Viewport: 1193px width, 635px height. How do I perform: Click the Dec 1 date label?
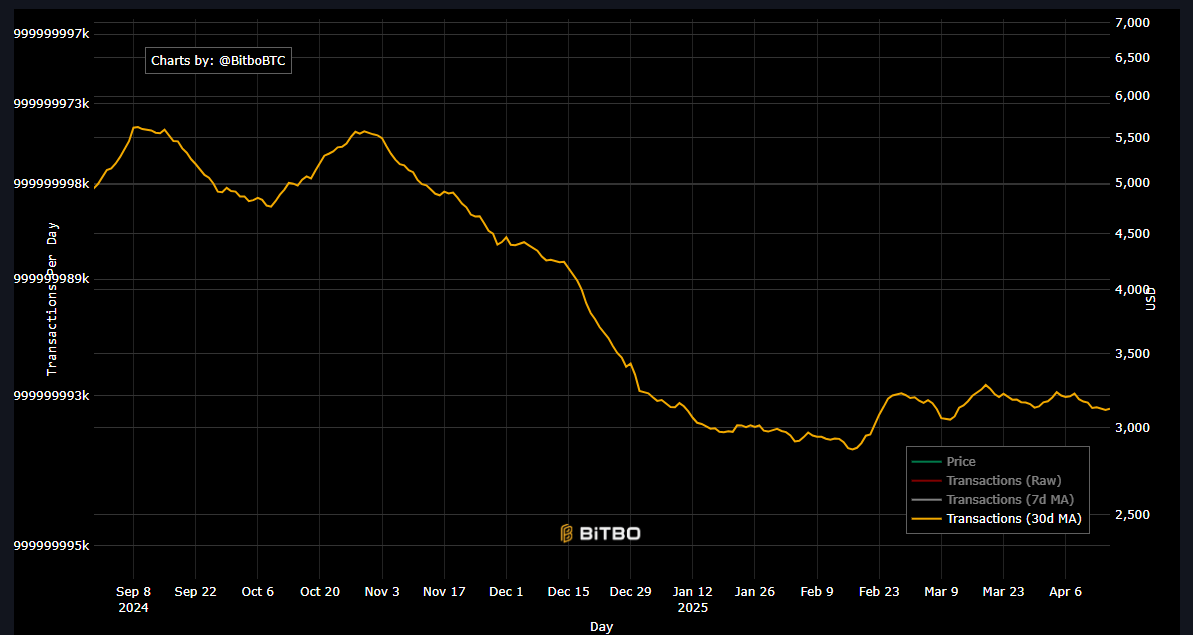point(506,592)
